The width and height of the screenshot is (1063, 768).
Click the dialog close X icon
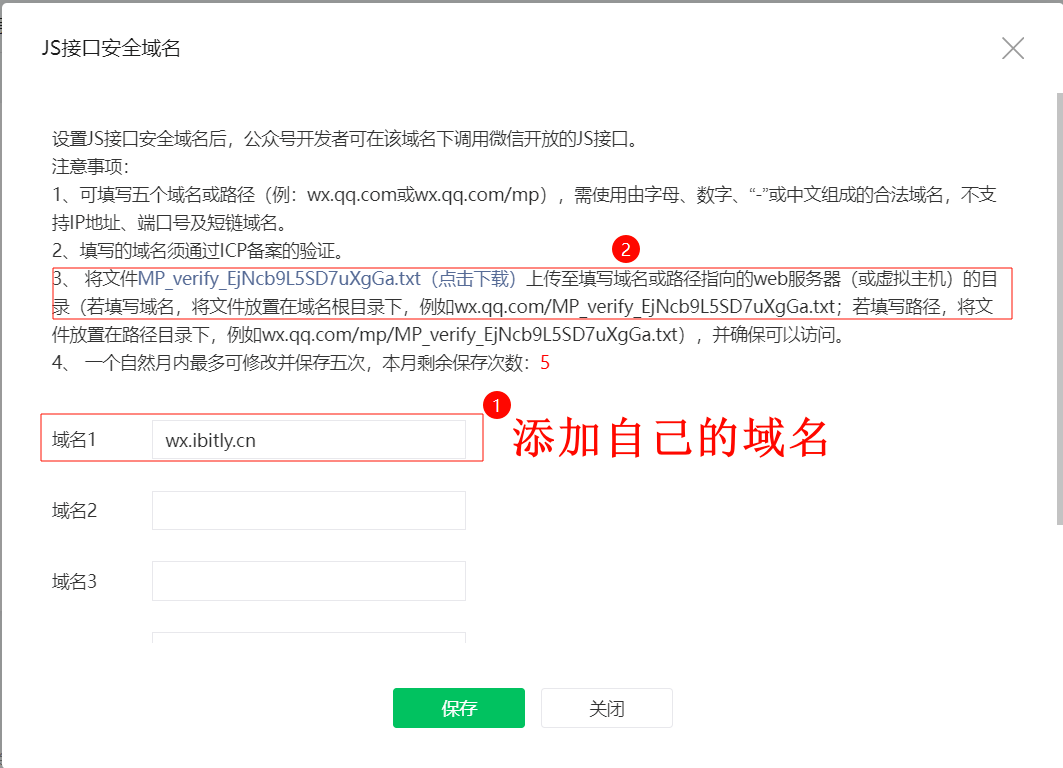pyautogui.click(x=1013, y=47)
